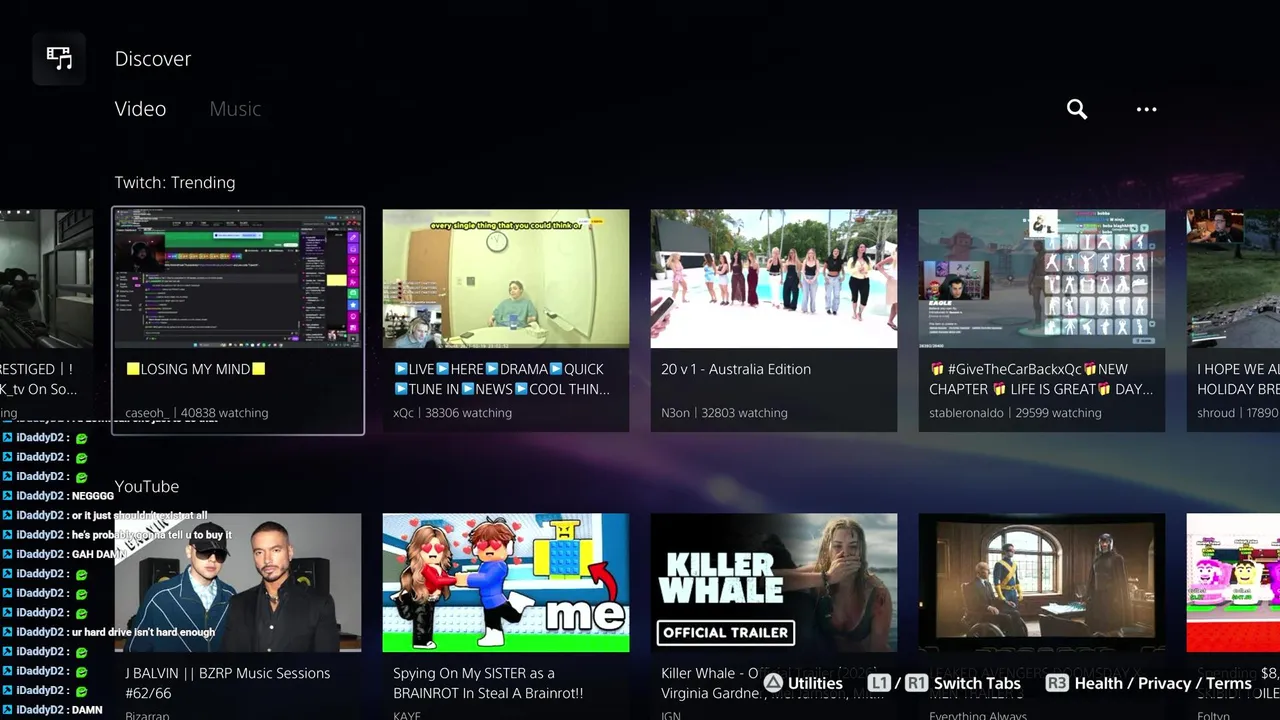Screen dimensions: 1280x720
Task: Click the 'stableronaldo | 29599 watching' text
Action: coord(1015,413)
